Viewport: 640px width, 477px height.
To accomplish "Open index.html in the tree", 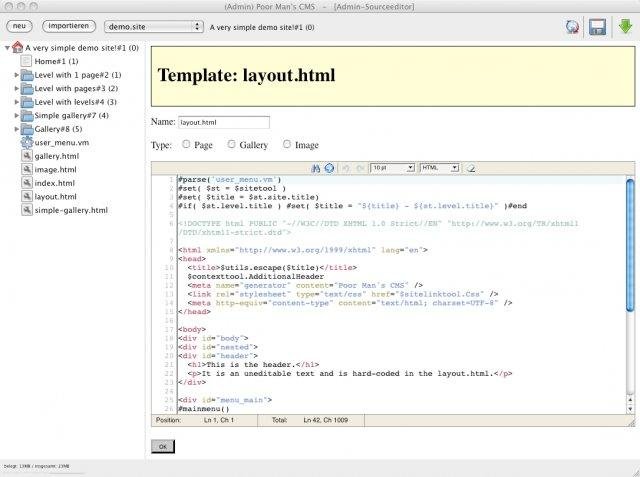I will (55, 183).
